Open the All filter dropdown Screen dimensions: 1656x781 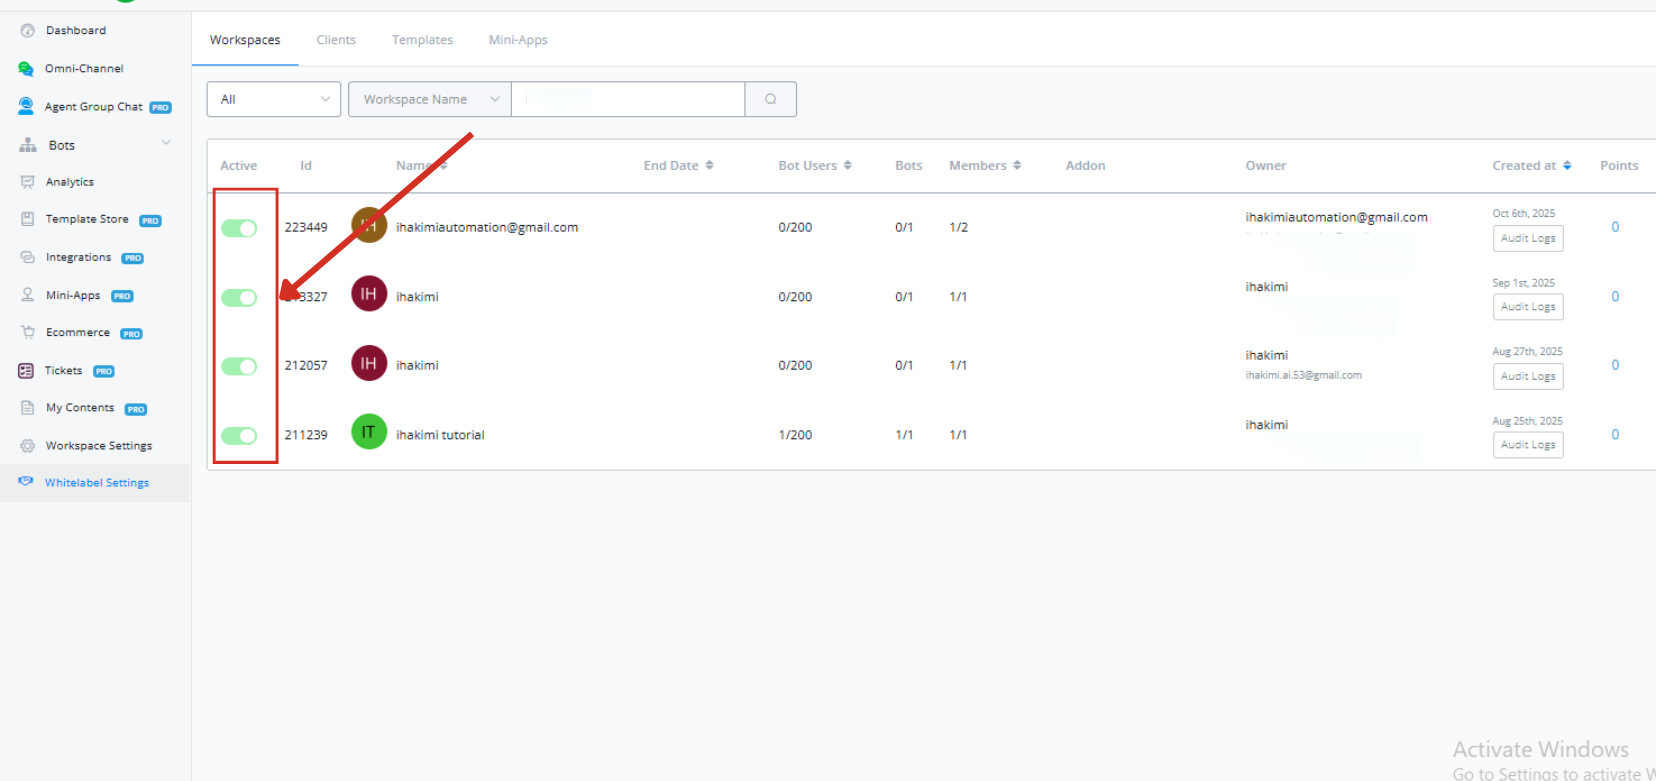click(273, 99)
